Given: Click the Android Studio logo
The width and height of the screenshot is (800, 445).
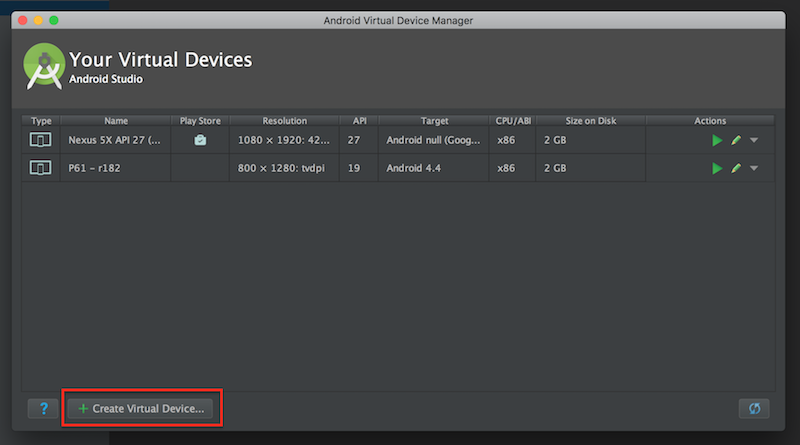Looking at the screenshot, I should click(44, 66).
